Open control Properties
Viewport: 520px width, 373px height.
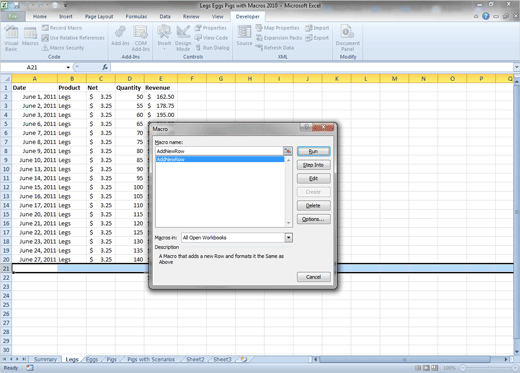point(211,28)
